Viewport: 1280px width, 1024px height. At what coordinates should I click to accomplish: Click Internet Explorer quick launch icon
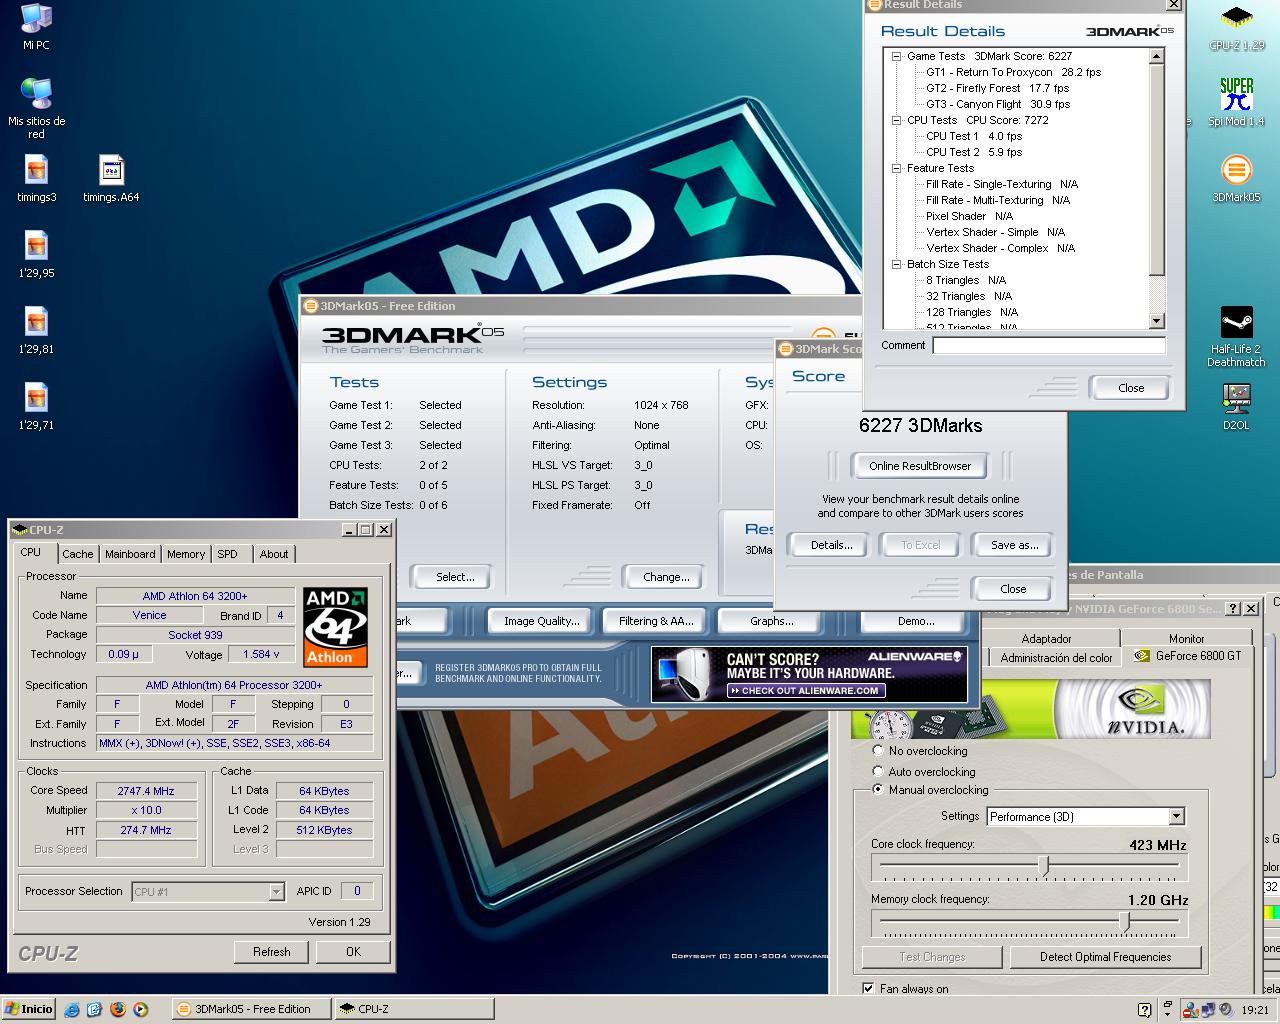point(72,1009)
